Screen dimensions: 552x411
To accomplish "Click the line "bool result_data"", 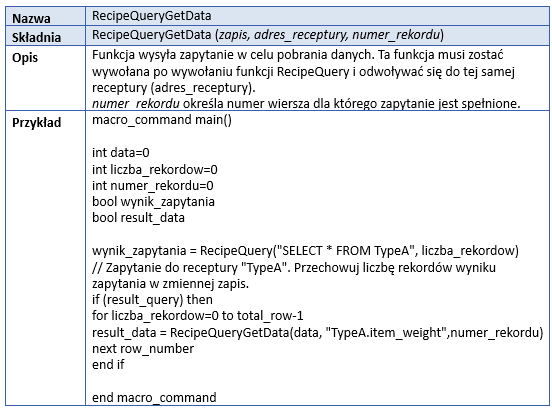I will (138, 218).
